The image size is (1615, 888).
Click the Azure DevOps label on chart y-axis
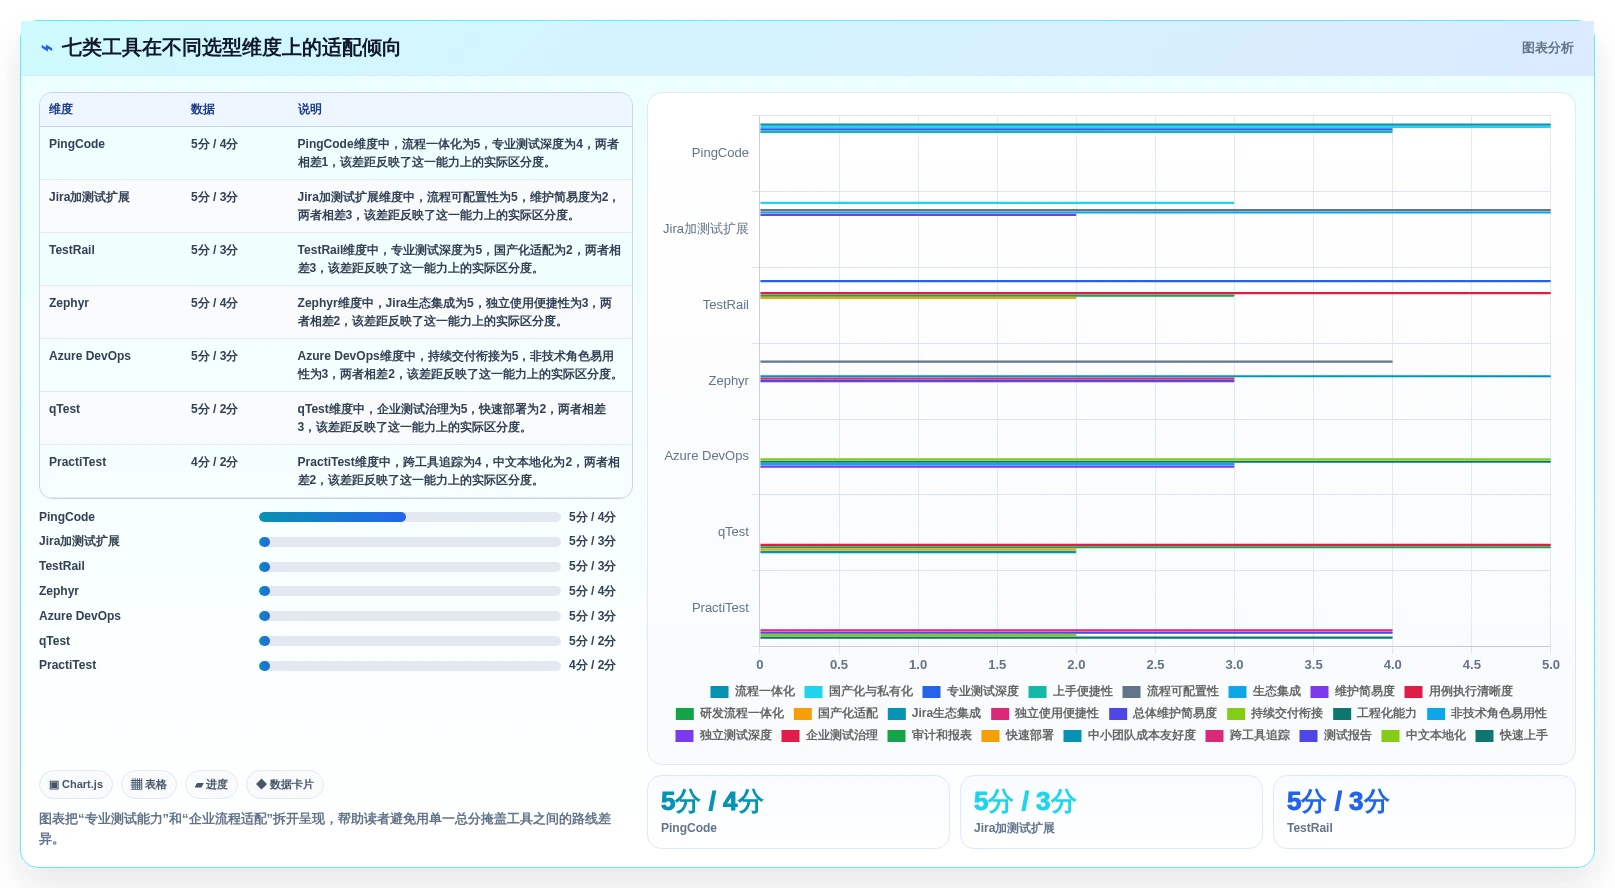pyautogui.click(x=706, y=456)
